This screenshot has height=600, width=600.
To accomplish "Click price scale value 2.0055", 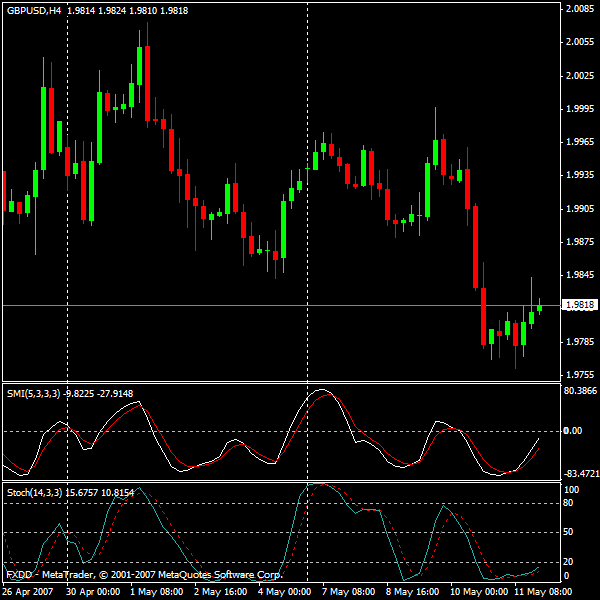I will click(x=580, y=42).
